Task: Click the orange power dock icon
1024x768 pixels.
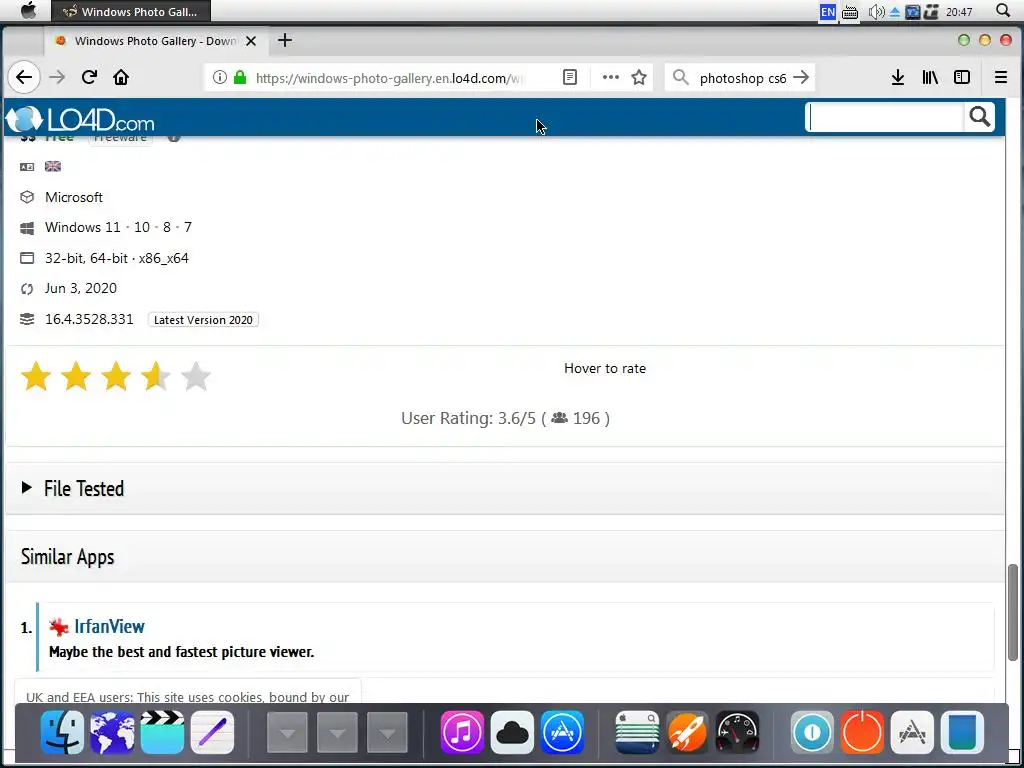Action: pos(862,733)
